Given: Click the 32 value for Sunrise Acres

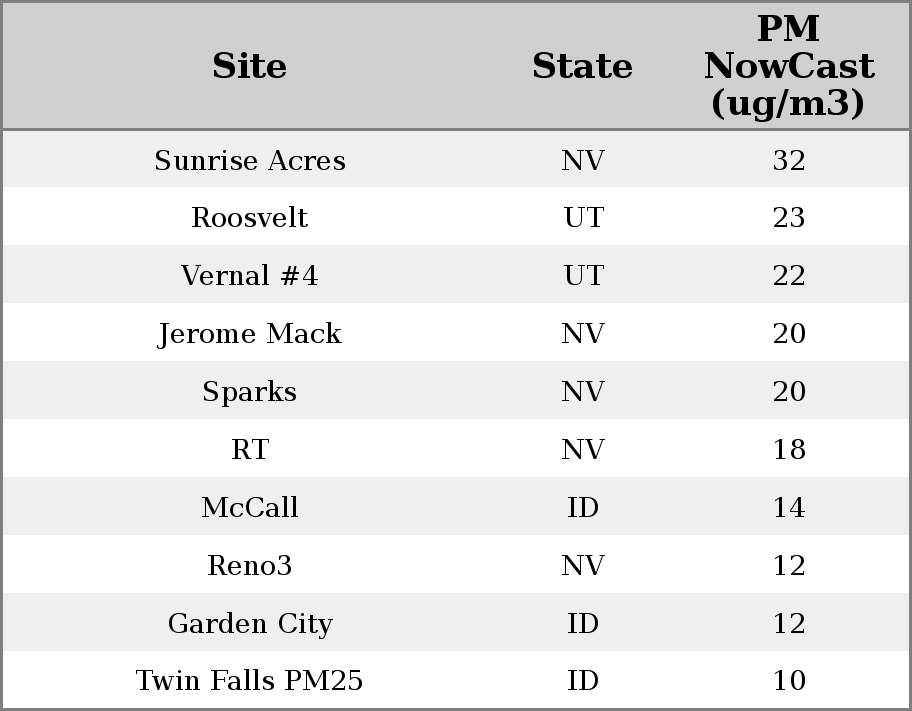Looking at the screenshot, I should pyautogui.click(x=788, y=161).
